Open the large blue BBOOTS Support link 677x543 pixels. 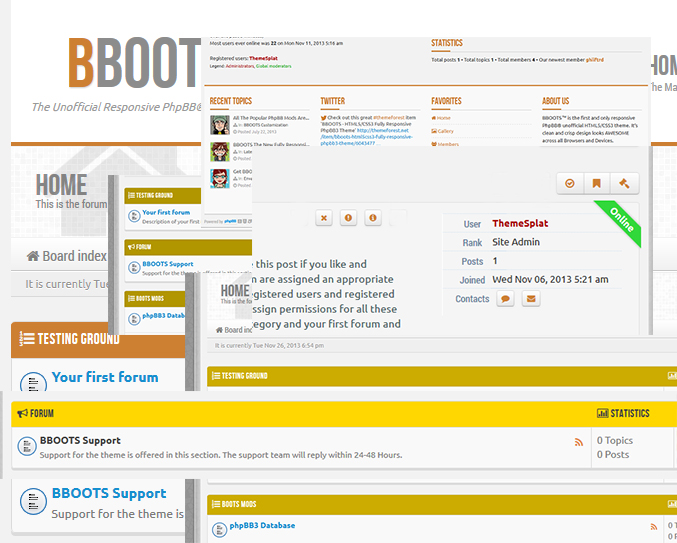[109, 493]
